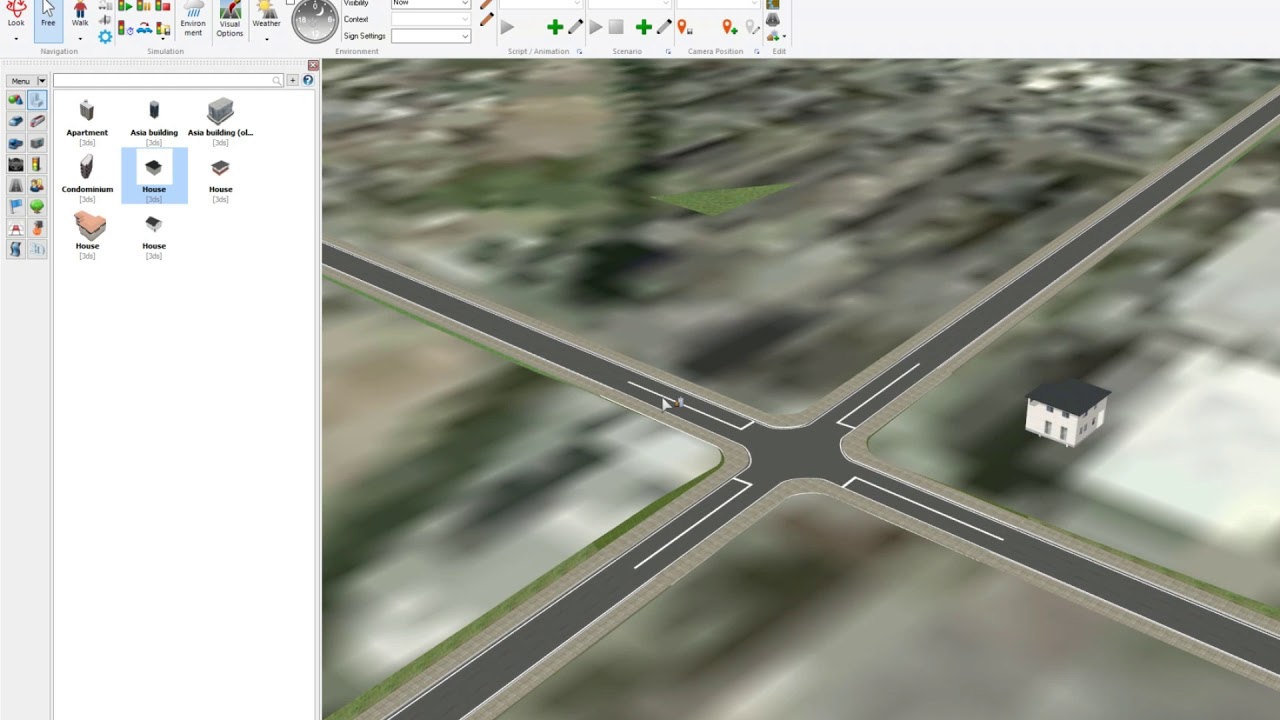1280x720 pixels.
Task: Click the Weather icon
Action: click(266, 14)
